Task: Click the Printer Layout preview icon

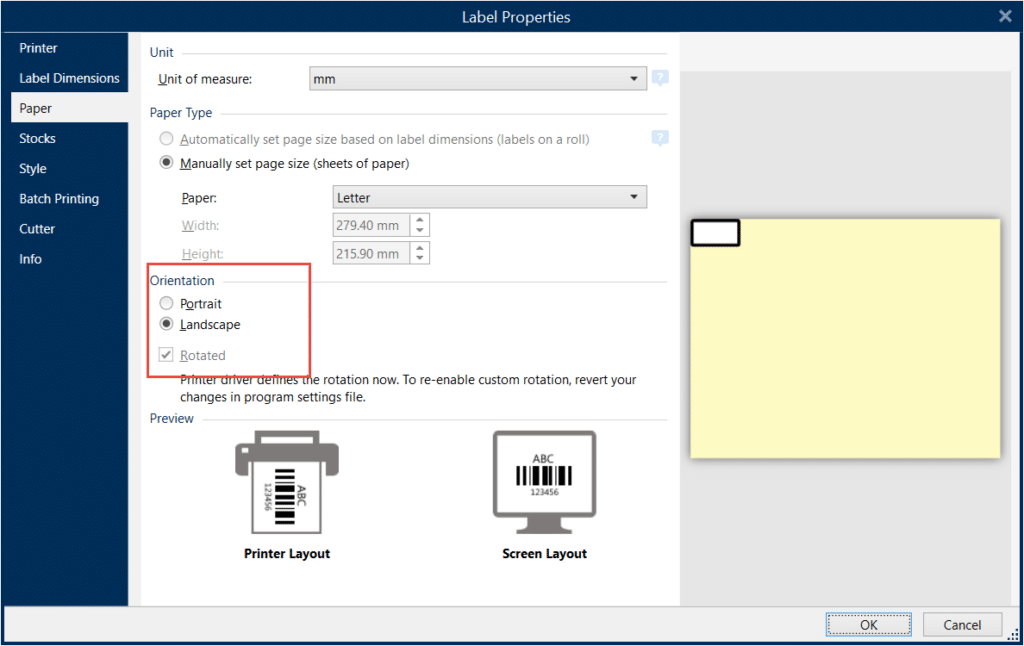Action: tap(287, 482)
